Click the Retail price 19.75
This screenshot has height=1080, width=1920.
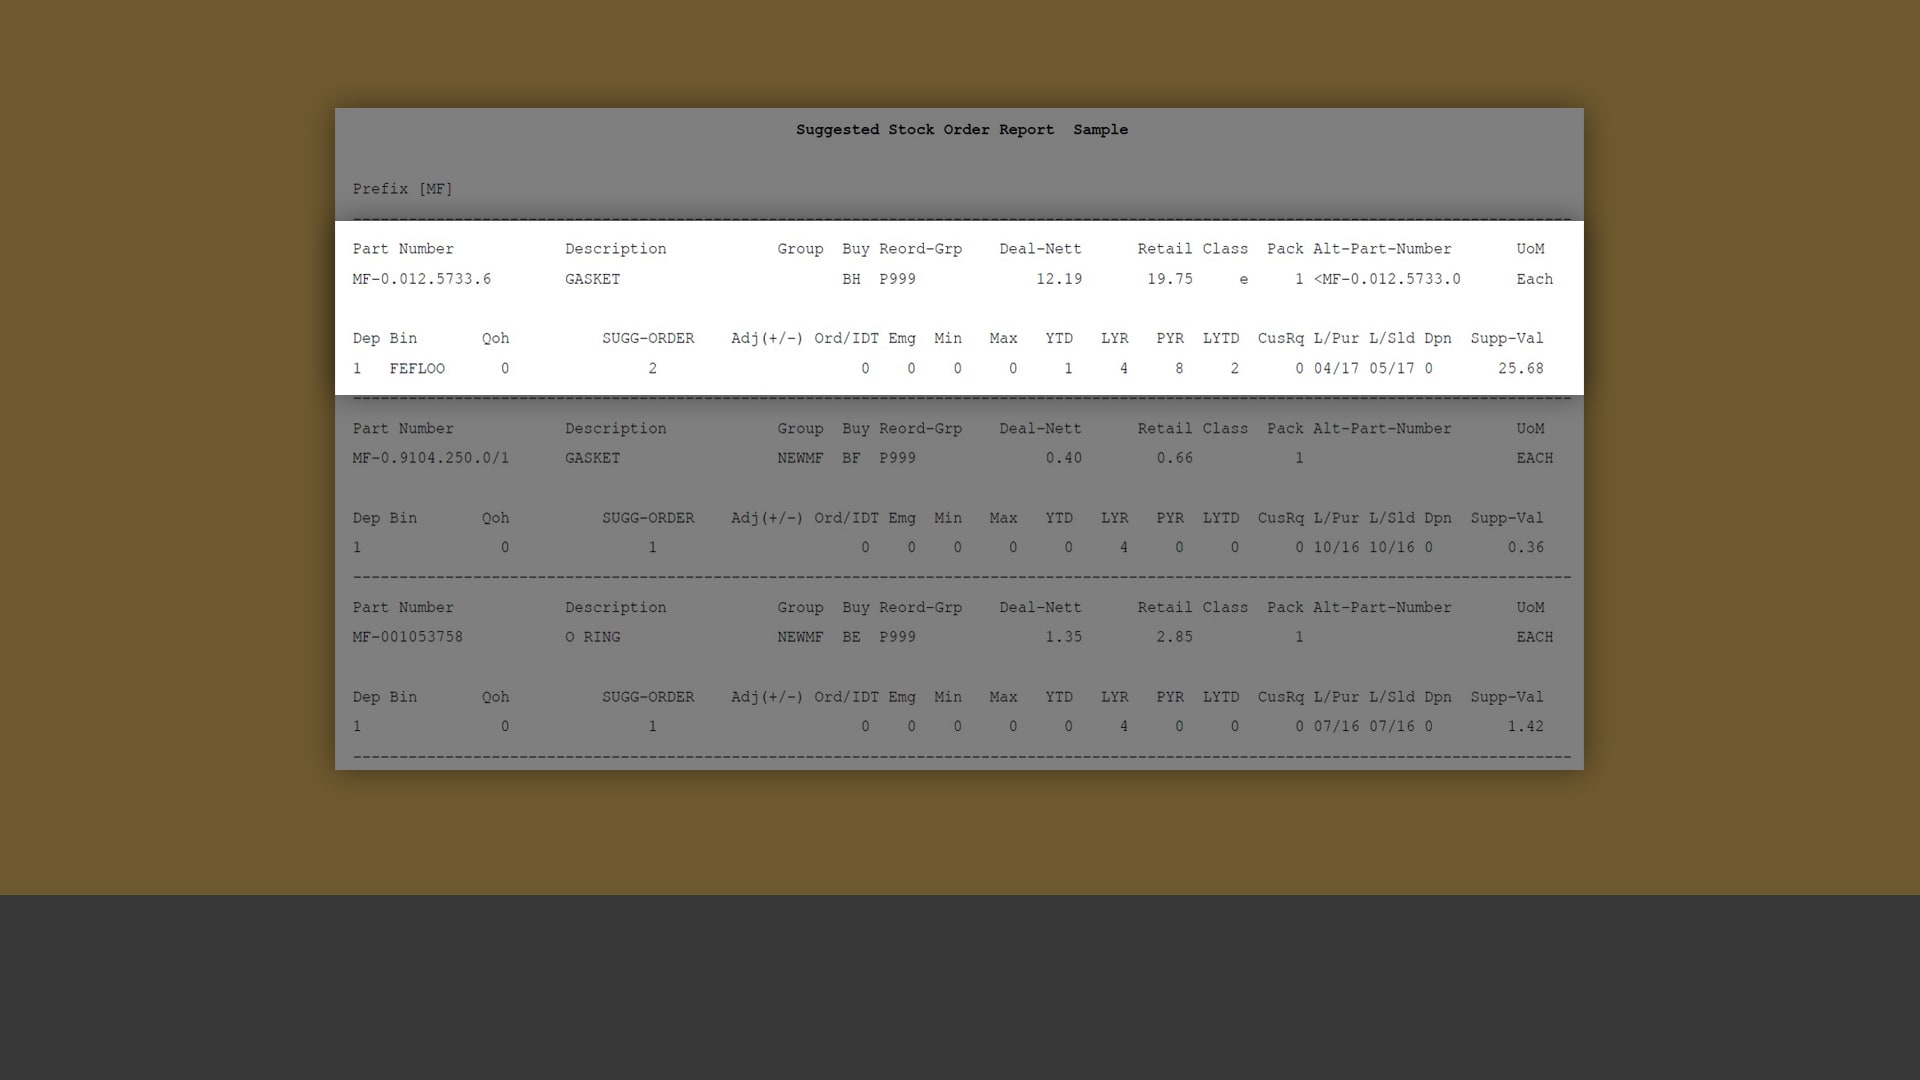pyautogui.click(x=1169, y=279)
